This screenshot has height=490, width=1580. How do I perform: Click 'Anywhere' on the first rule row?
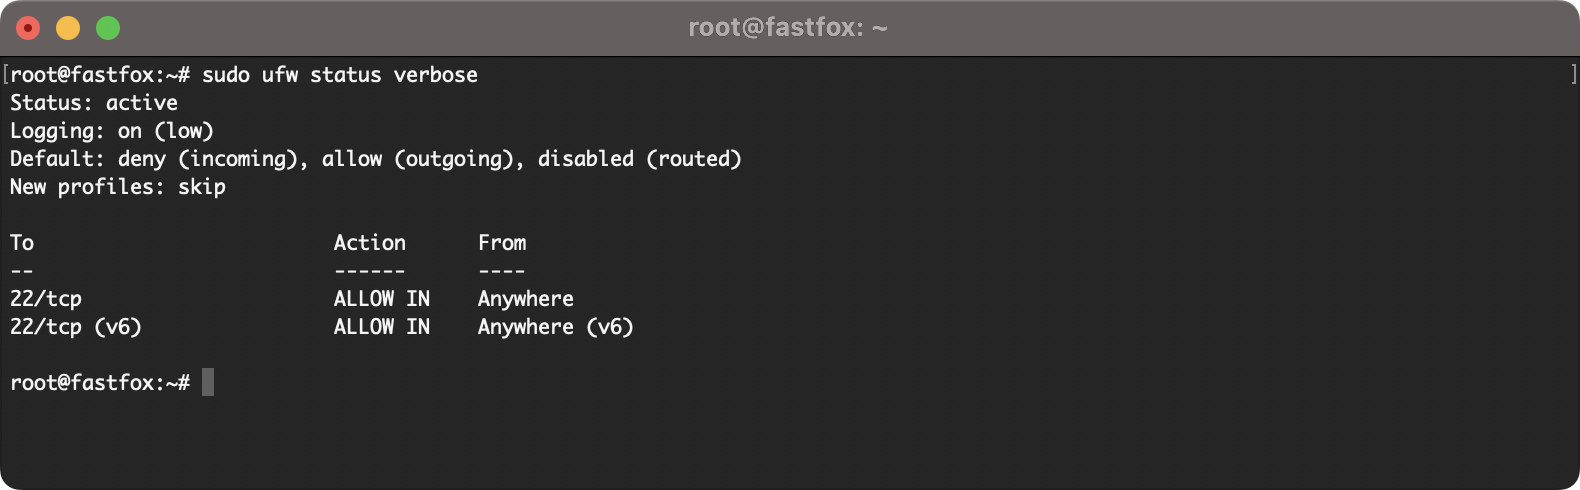click(526, 299)
